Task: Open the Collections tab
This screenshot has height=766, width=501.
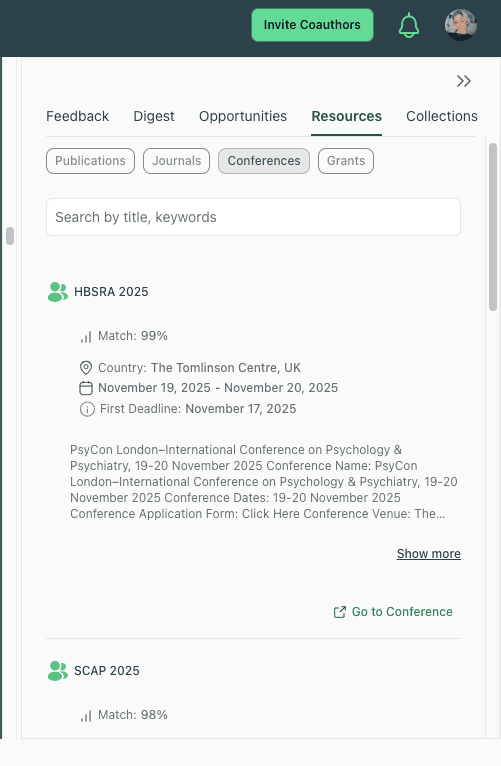Action: click(x=441, y=116)
